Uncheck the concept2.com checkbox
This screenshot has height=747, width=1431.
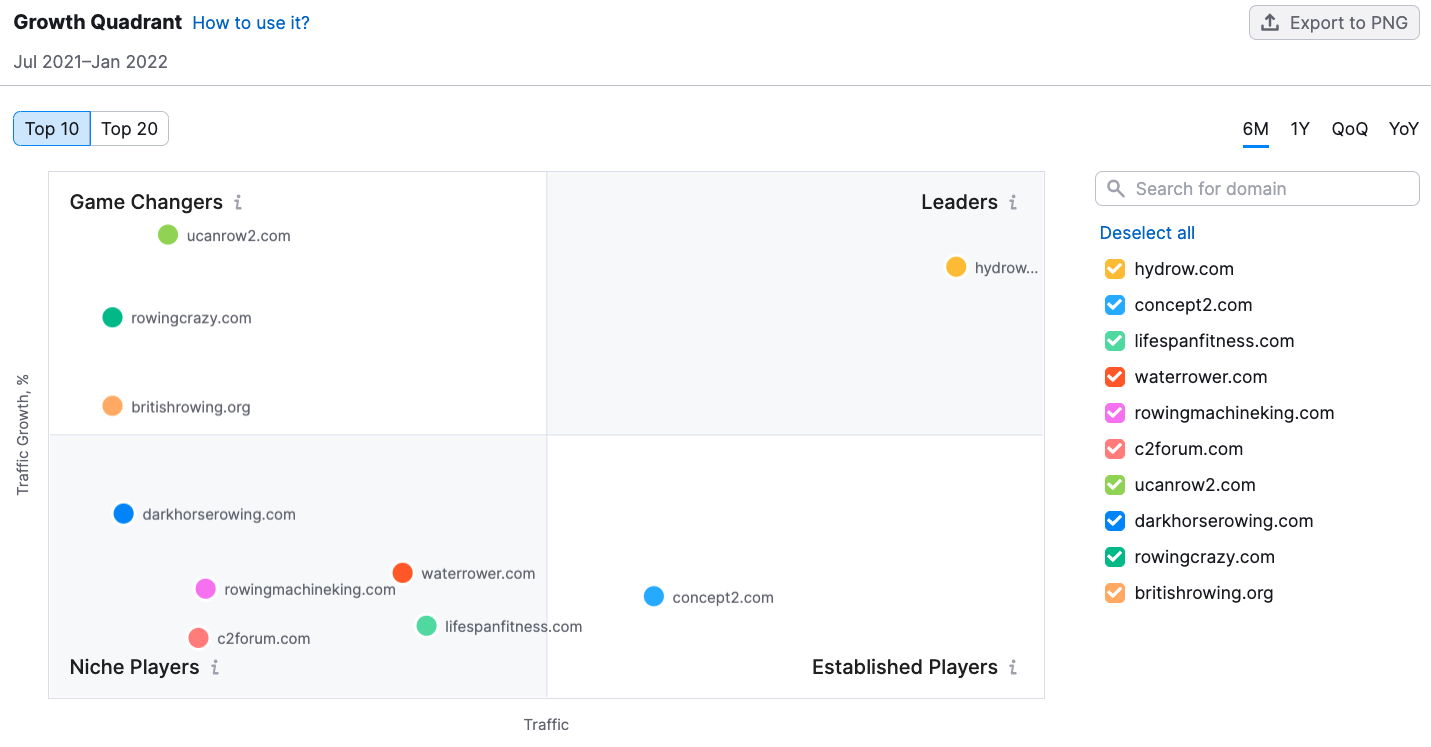pos(1115,305)
